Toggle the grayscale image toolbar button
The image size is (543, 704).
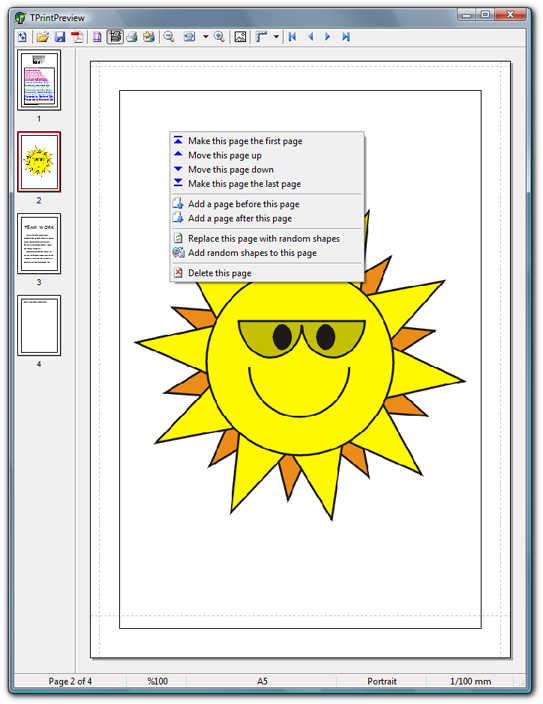(x=240, y=37)
